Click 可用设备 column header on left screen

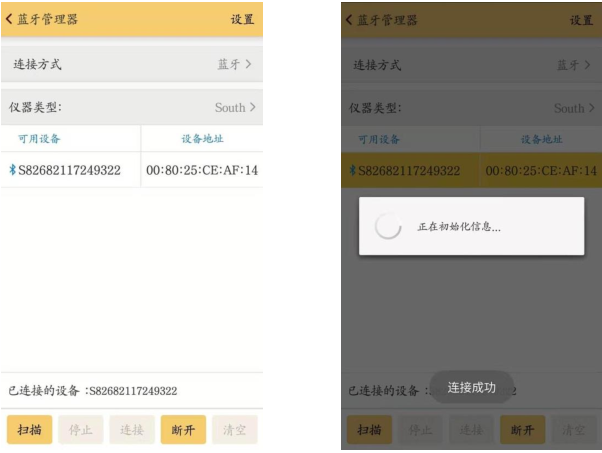pos(39,139)
